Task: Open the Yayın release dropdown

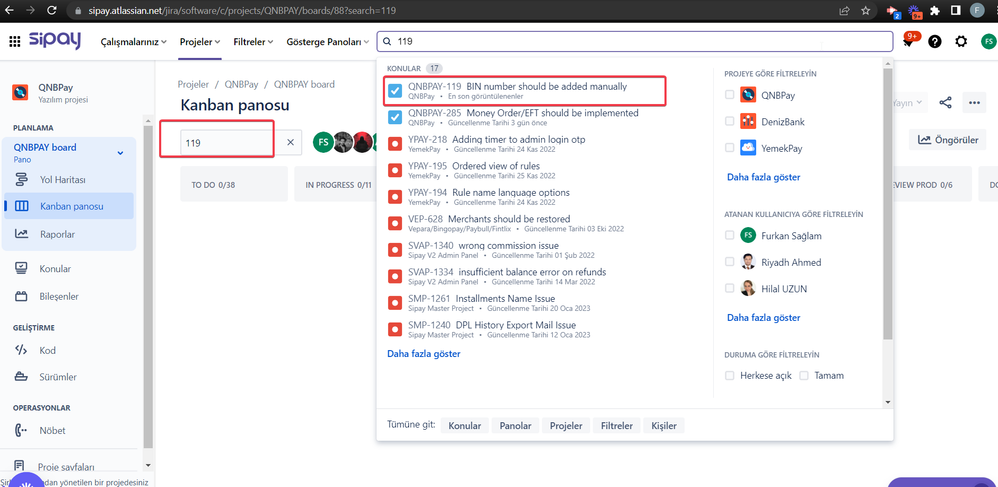Action: pos(909,102)
